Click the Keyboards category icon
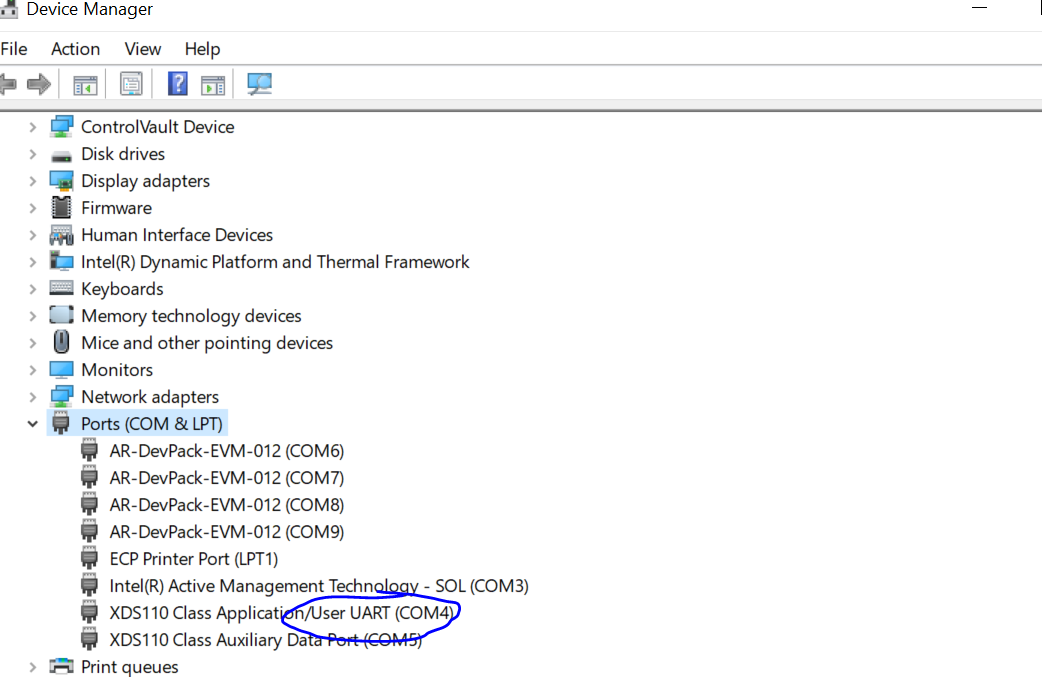 coord(61,288)
